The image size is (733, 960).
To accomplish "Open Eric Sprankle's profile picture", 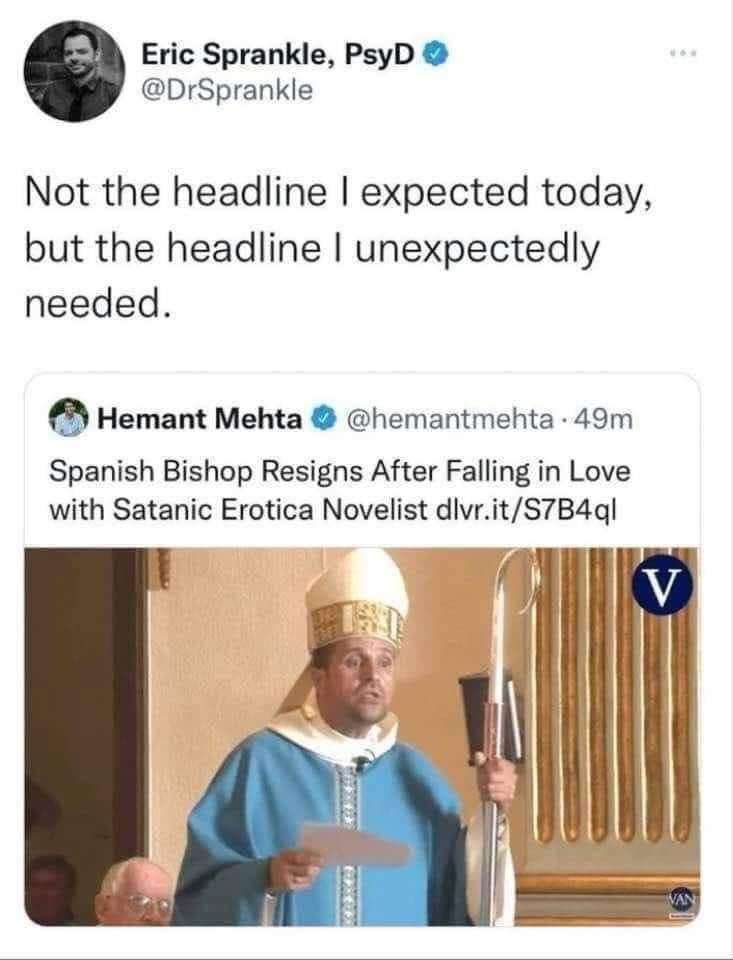I will [x=74, y=71].
